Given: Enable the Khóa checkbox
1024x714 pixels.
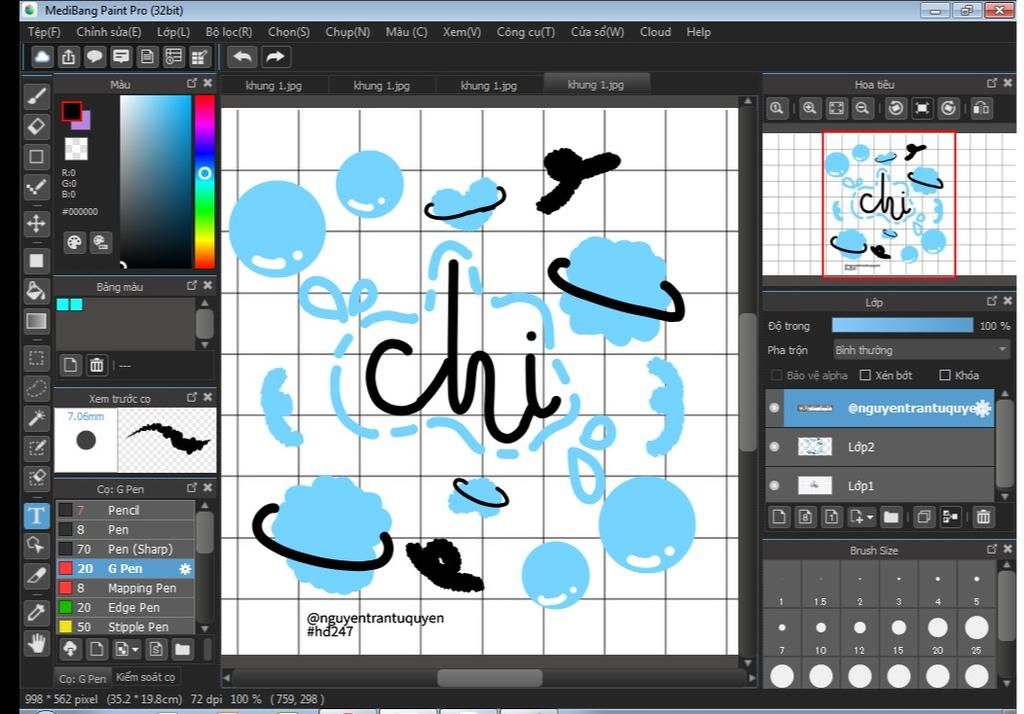Looking at the screenshot, I should (x=944, y=375).
